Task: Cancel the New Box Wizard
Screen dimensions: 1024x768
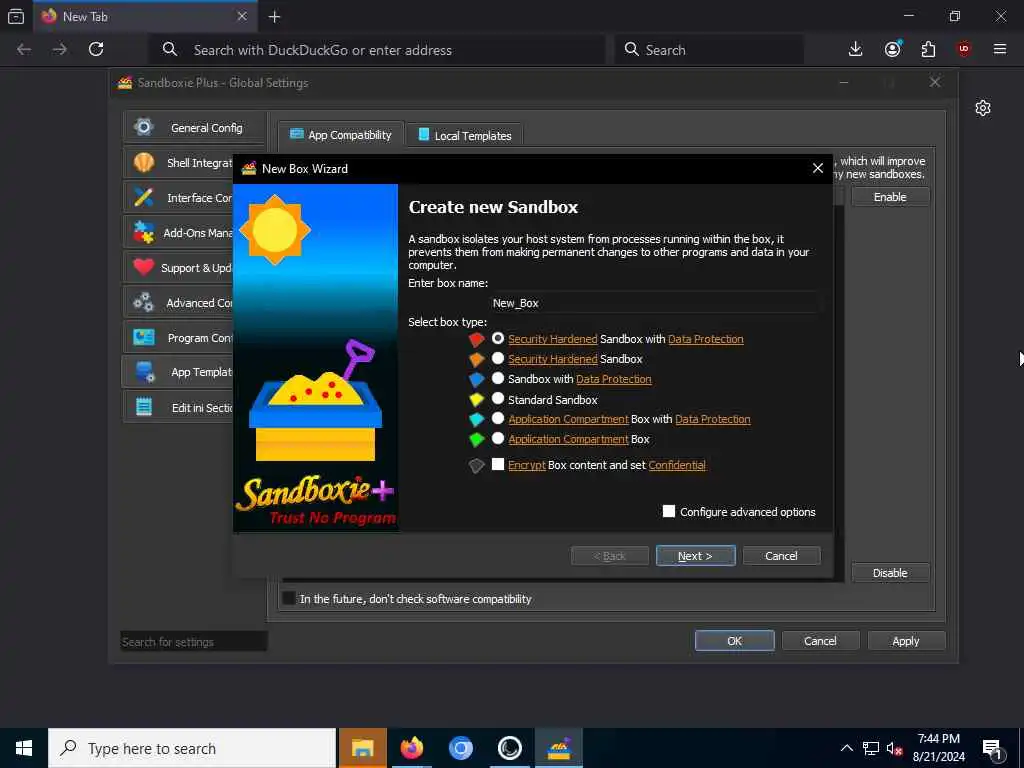Action: coord(781,556)
